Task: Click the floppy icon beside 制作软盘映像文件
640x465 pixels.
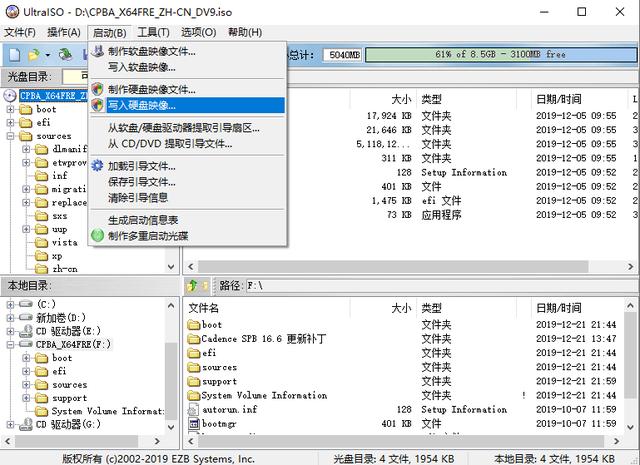Action: (x=97, y=51)
